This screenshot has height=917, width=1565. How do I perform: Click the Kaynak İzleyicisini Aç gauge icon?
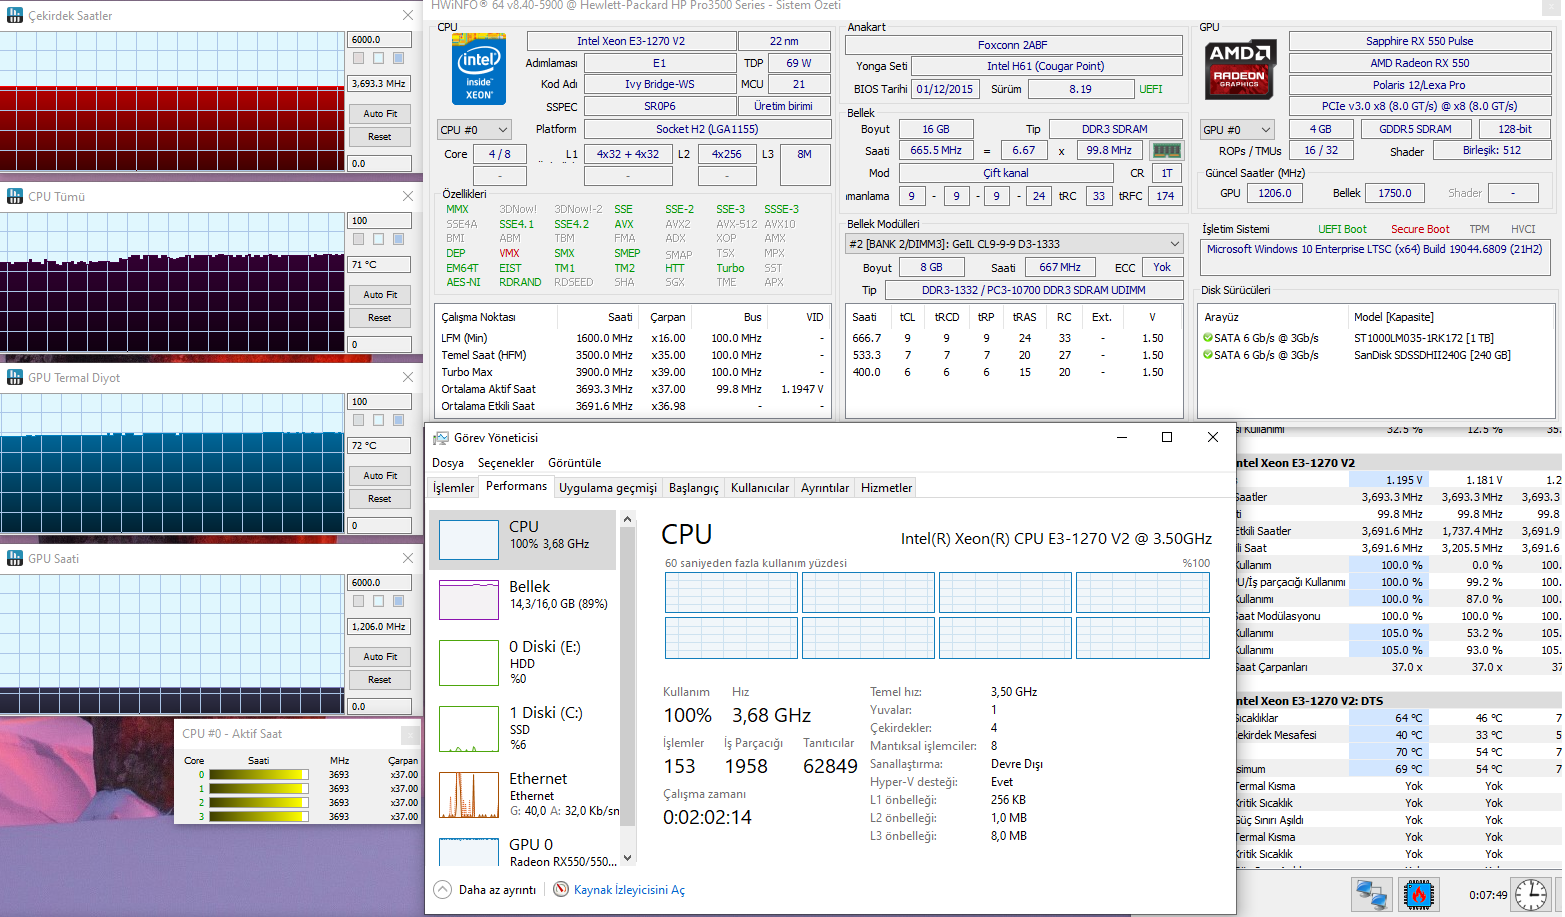click(x=561, y=889)
